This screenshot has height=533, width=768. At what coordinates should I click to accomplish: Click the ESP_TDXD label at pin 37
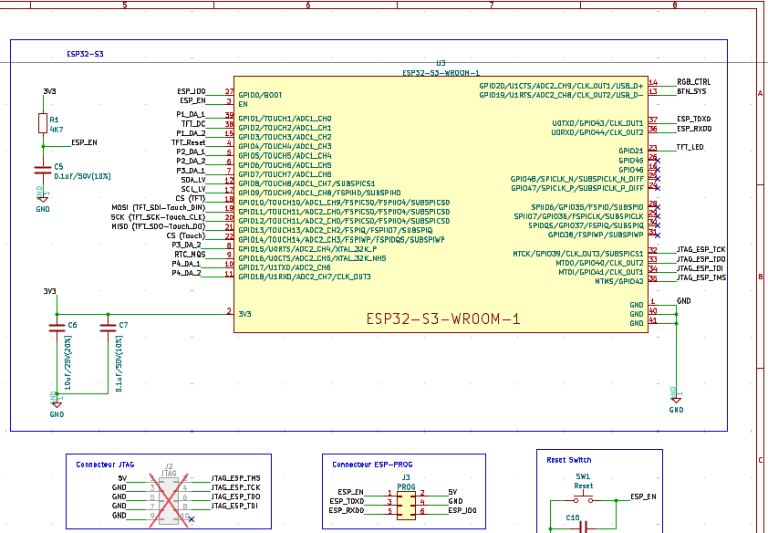pyautogui.click(x=694, y=120)
